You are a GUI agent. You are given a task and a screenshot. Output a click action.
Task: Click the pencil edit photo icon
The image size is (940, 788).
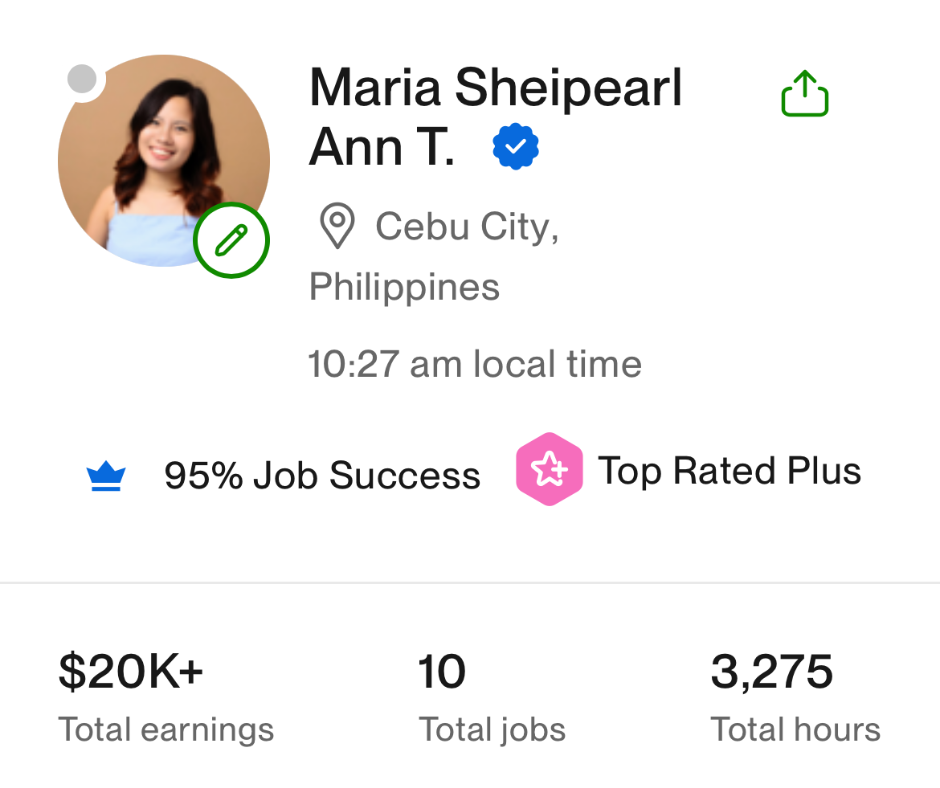[x=231, y=241]
